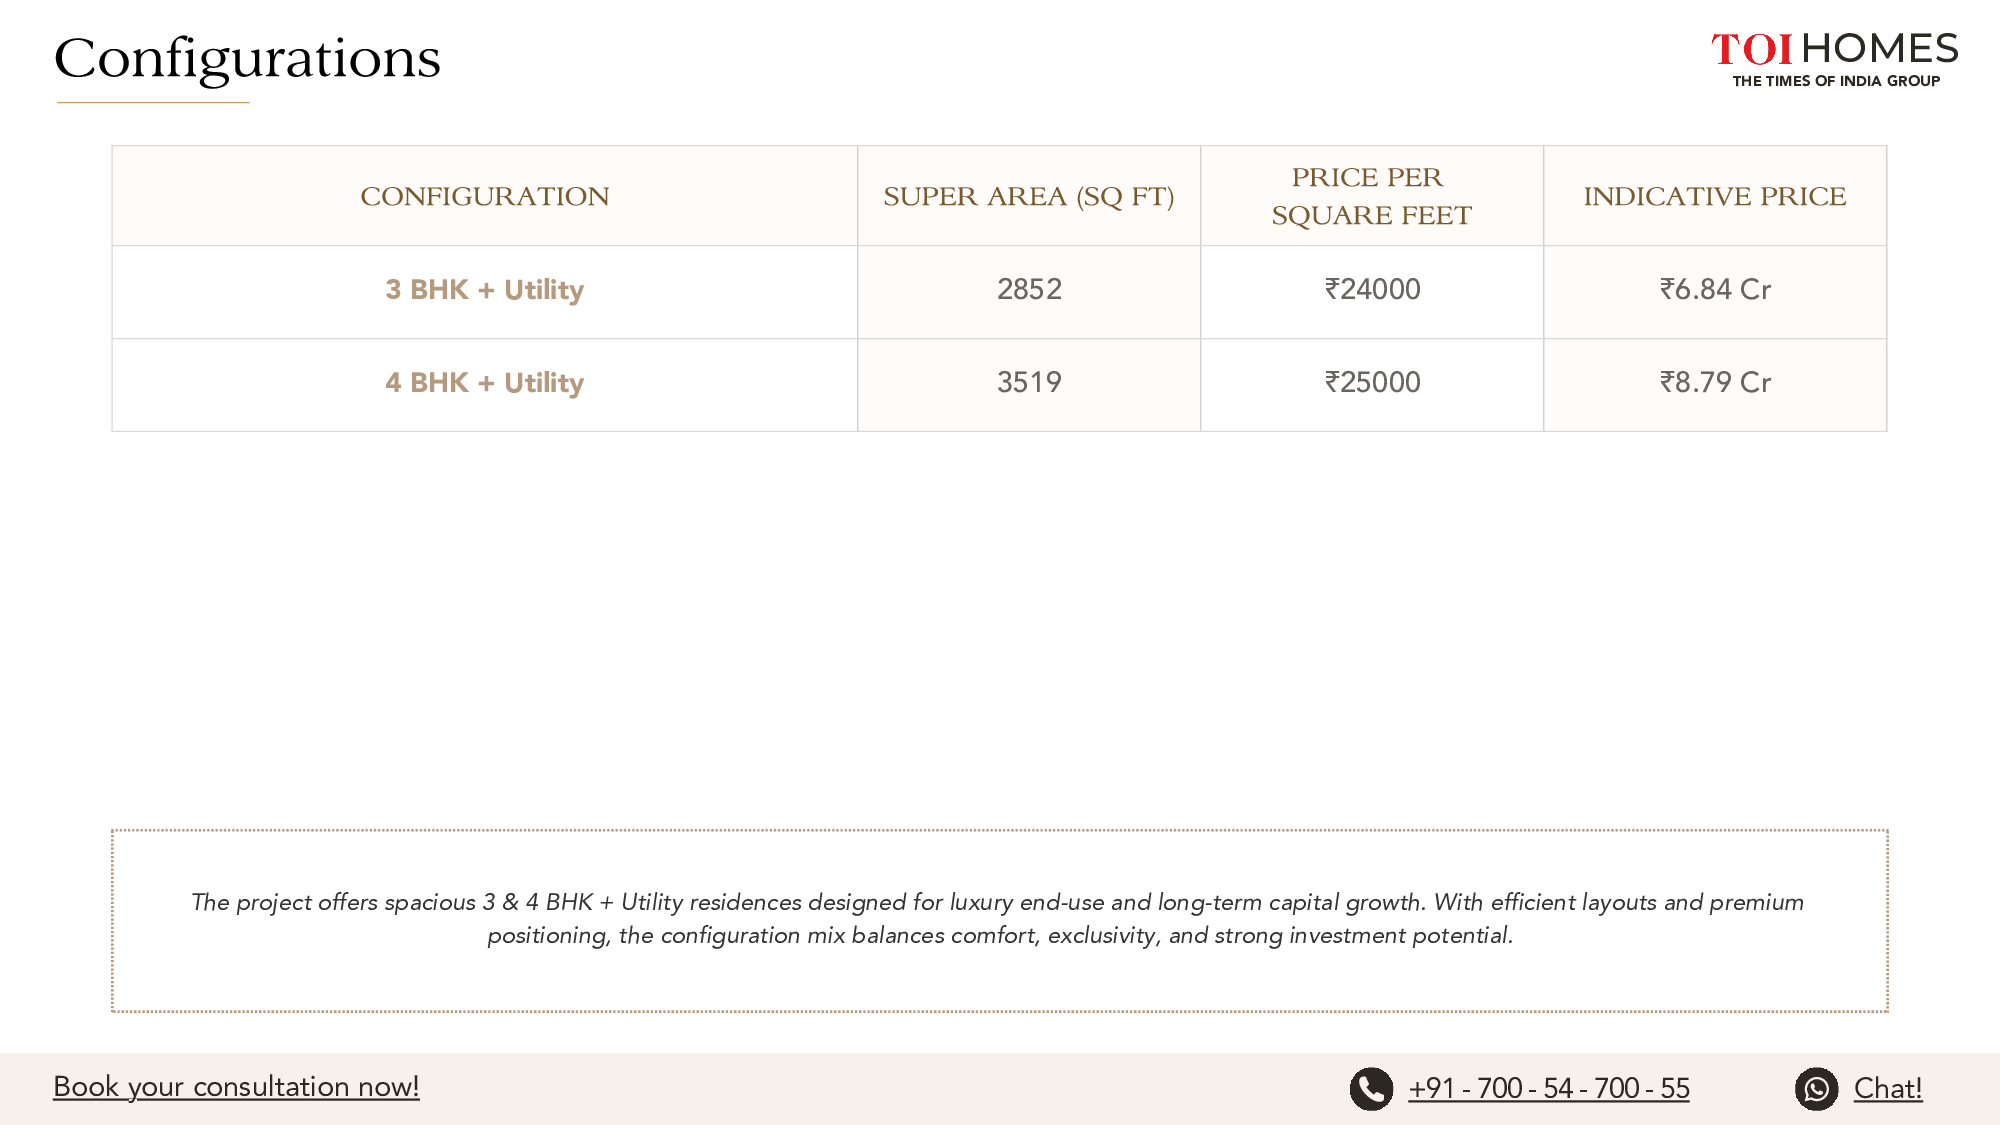Click the +91 phone number link
Screen dimensions: 2000x1125
(x=1548, y=1088)
